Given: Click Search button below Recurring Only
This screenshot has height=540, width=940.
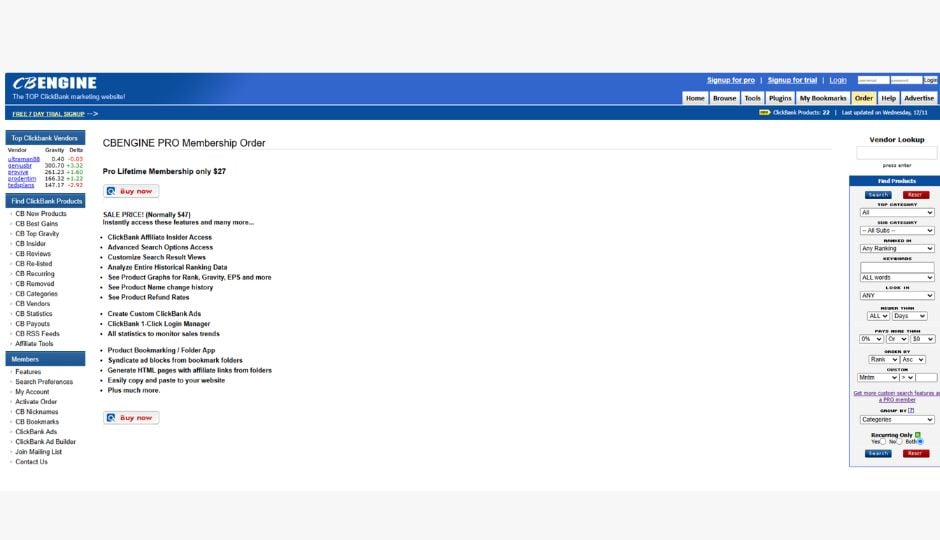Looking at the screenshot, I should 878,454.
